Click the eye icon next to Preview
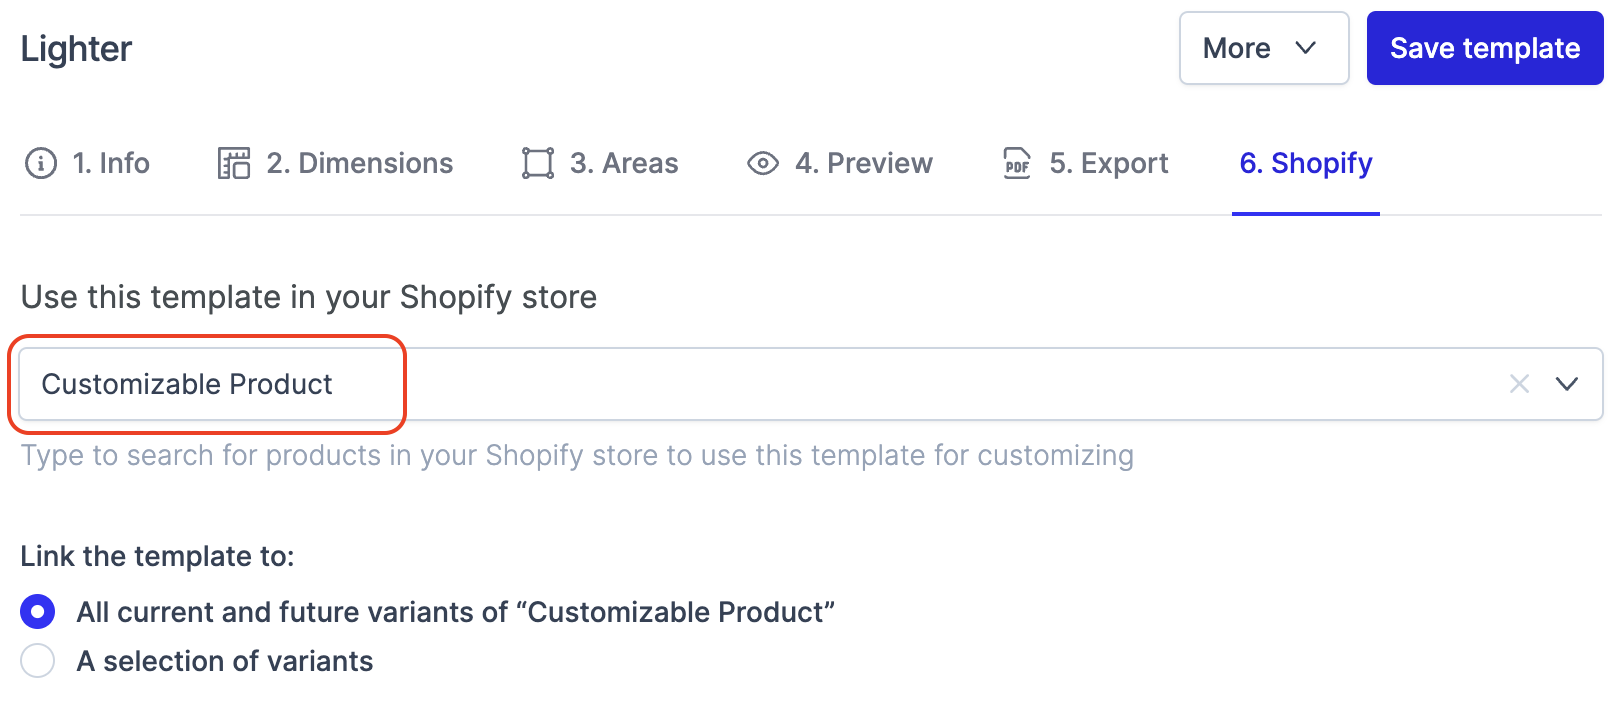This screenshot has width=1616, height=702. point(762,163)
